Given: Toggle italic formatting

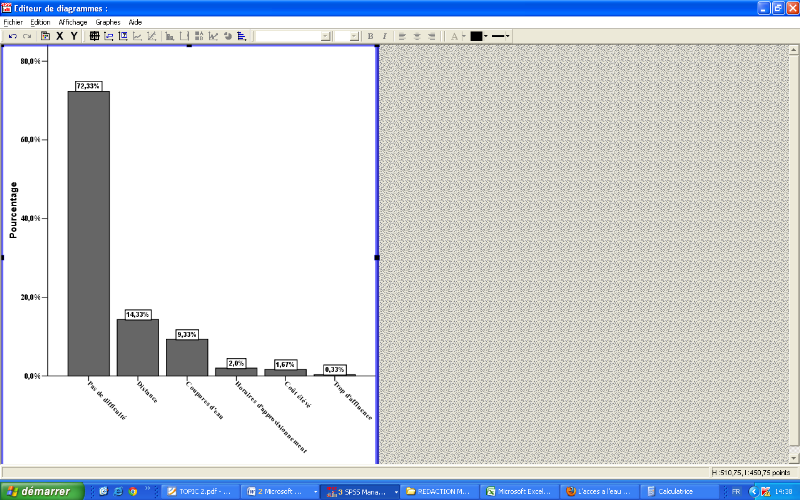Looking at the screenshot, I should pos(385,36).
